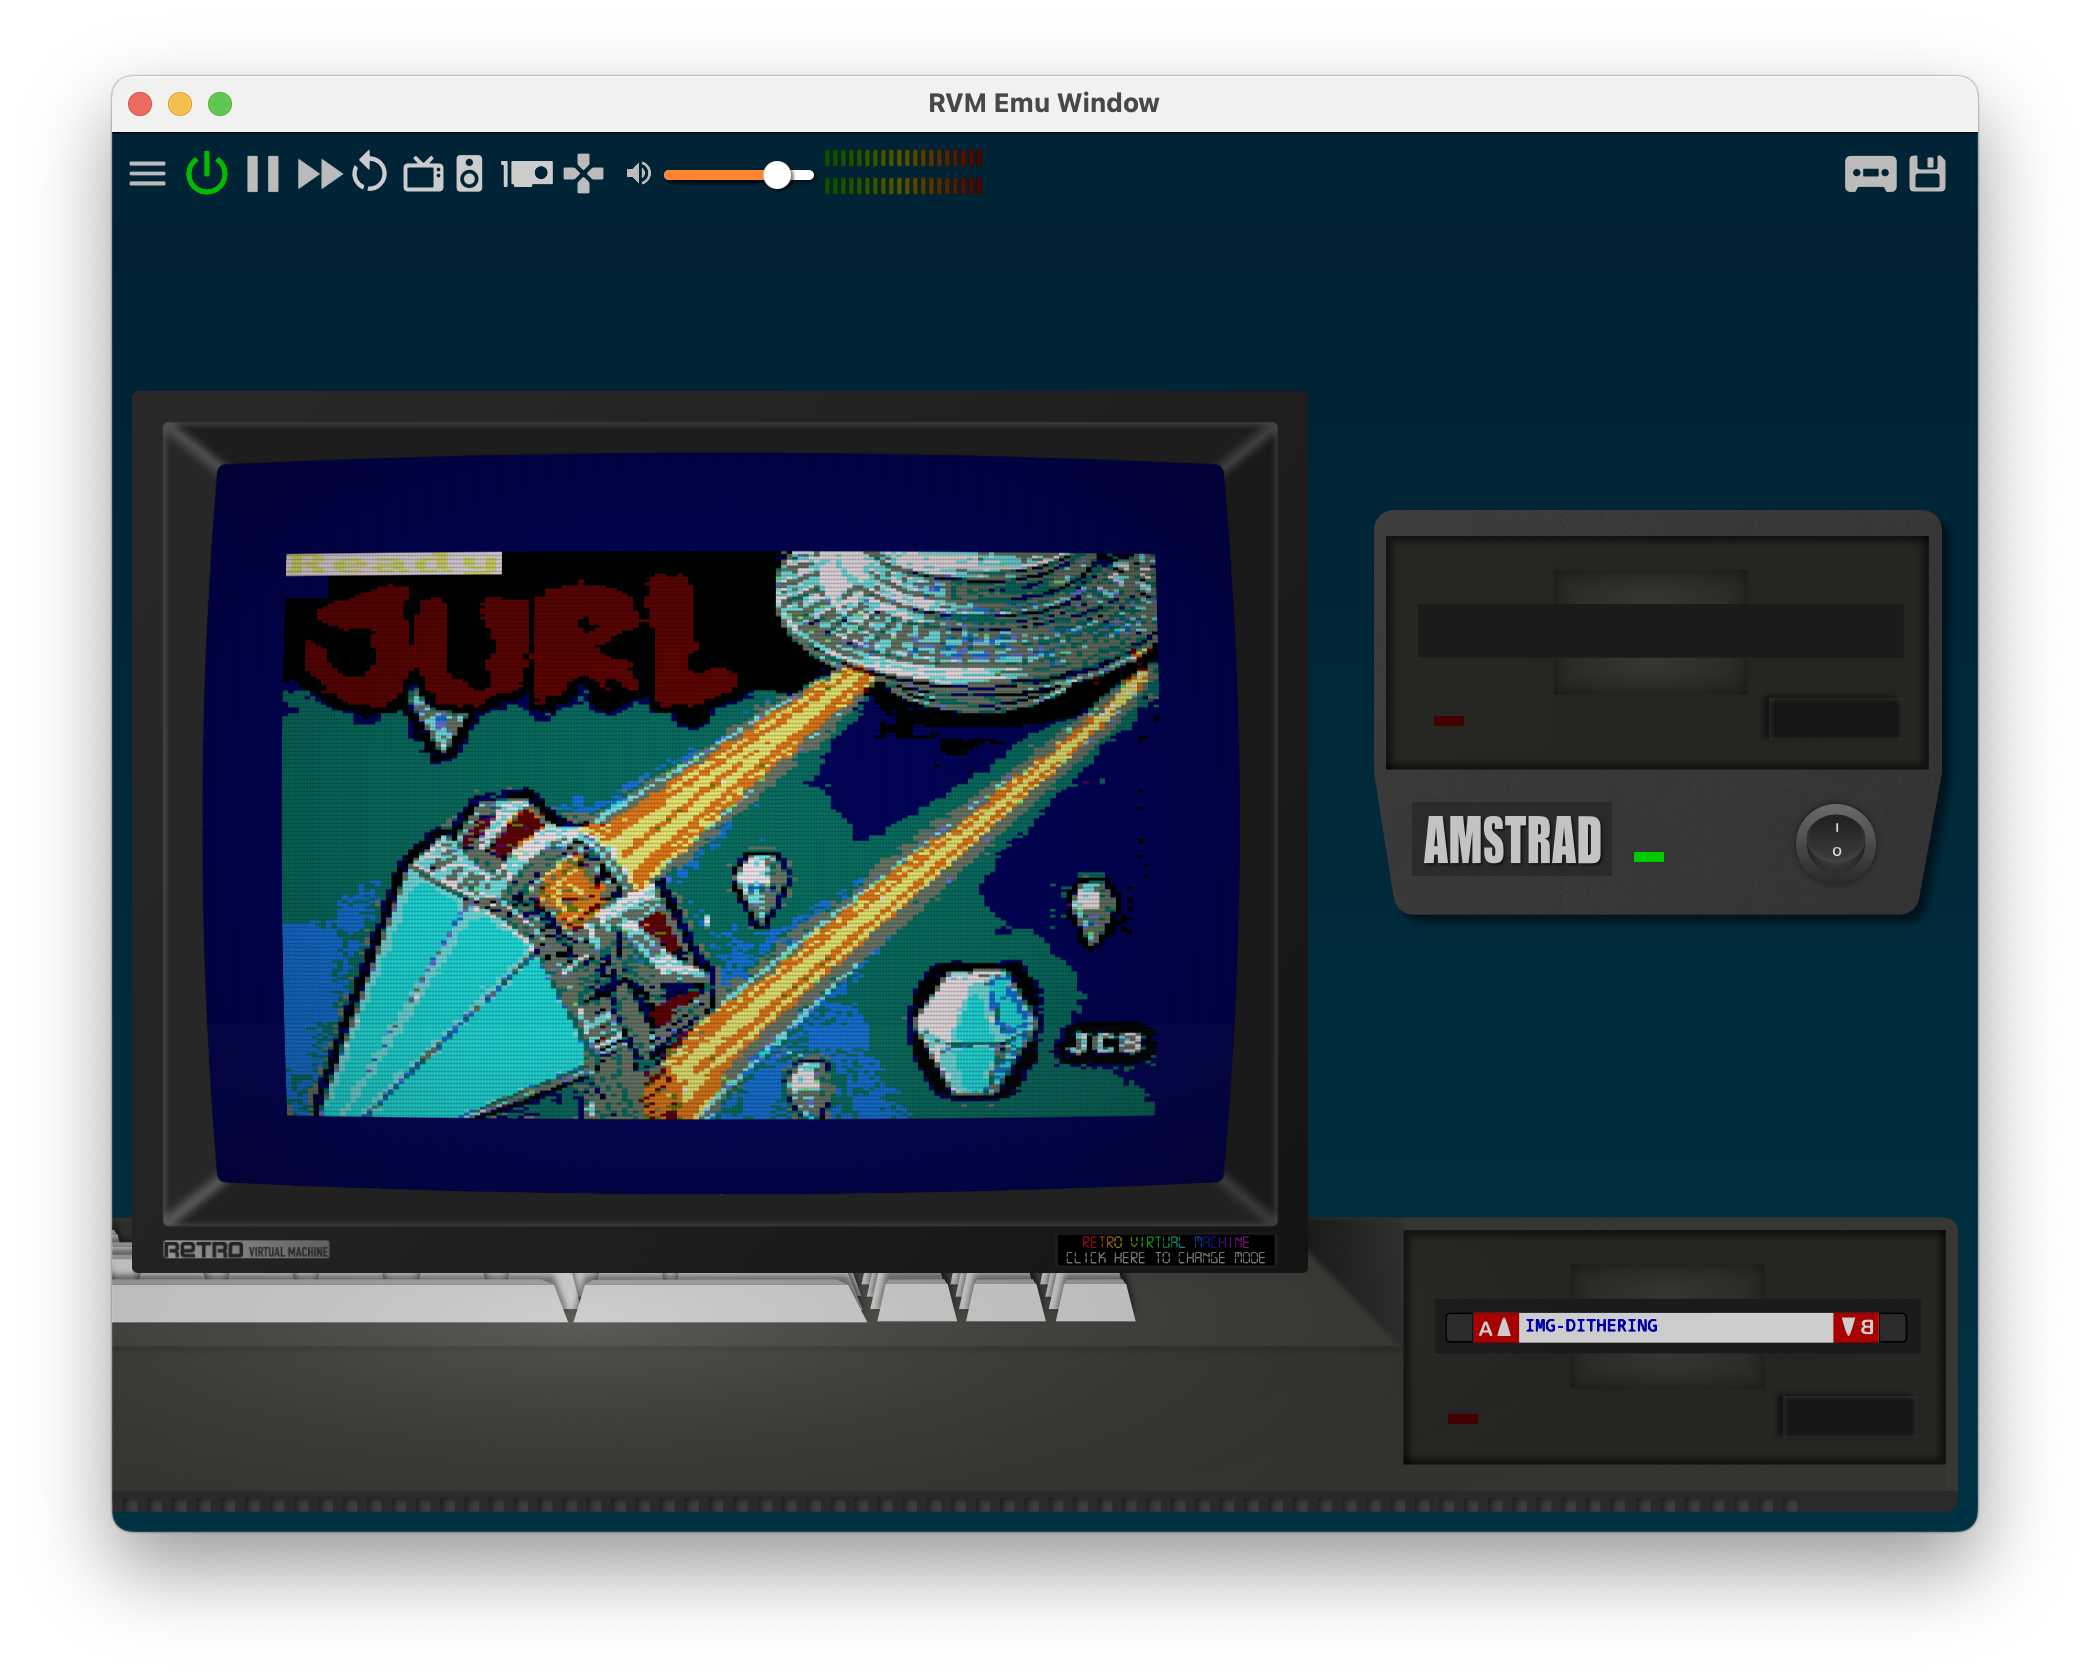Viewport: 2090px width, 1680px height.
Task: Open the joystick controller settings
Action: tap(584, 174)
